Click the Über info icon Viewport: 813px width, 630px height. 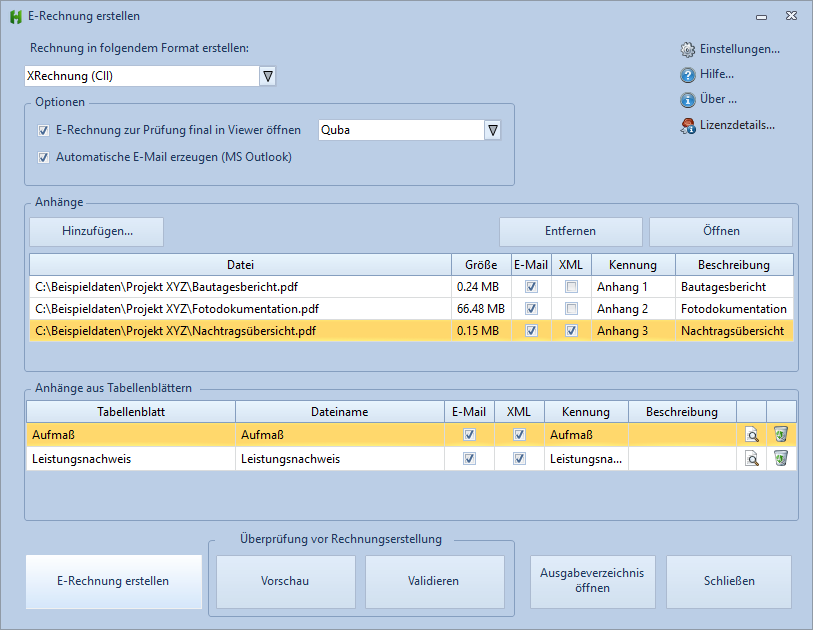pos(688,100)
